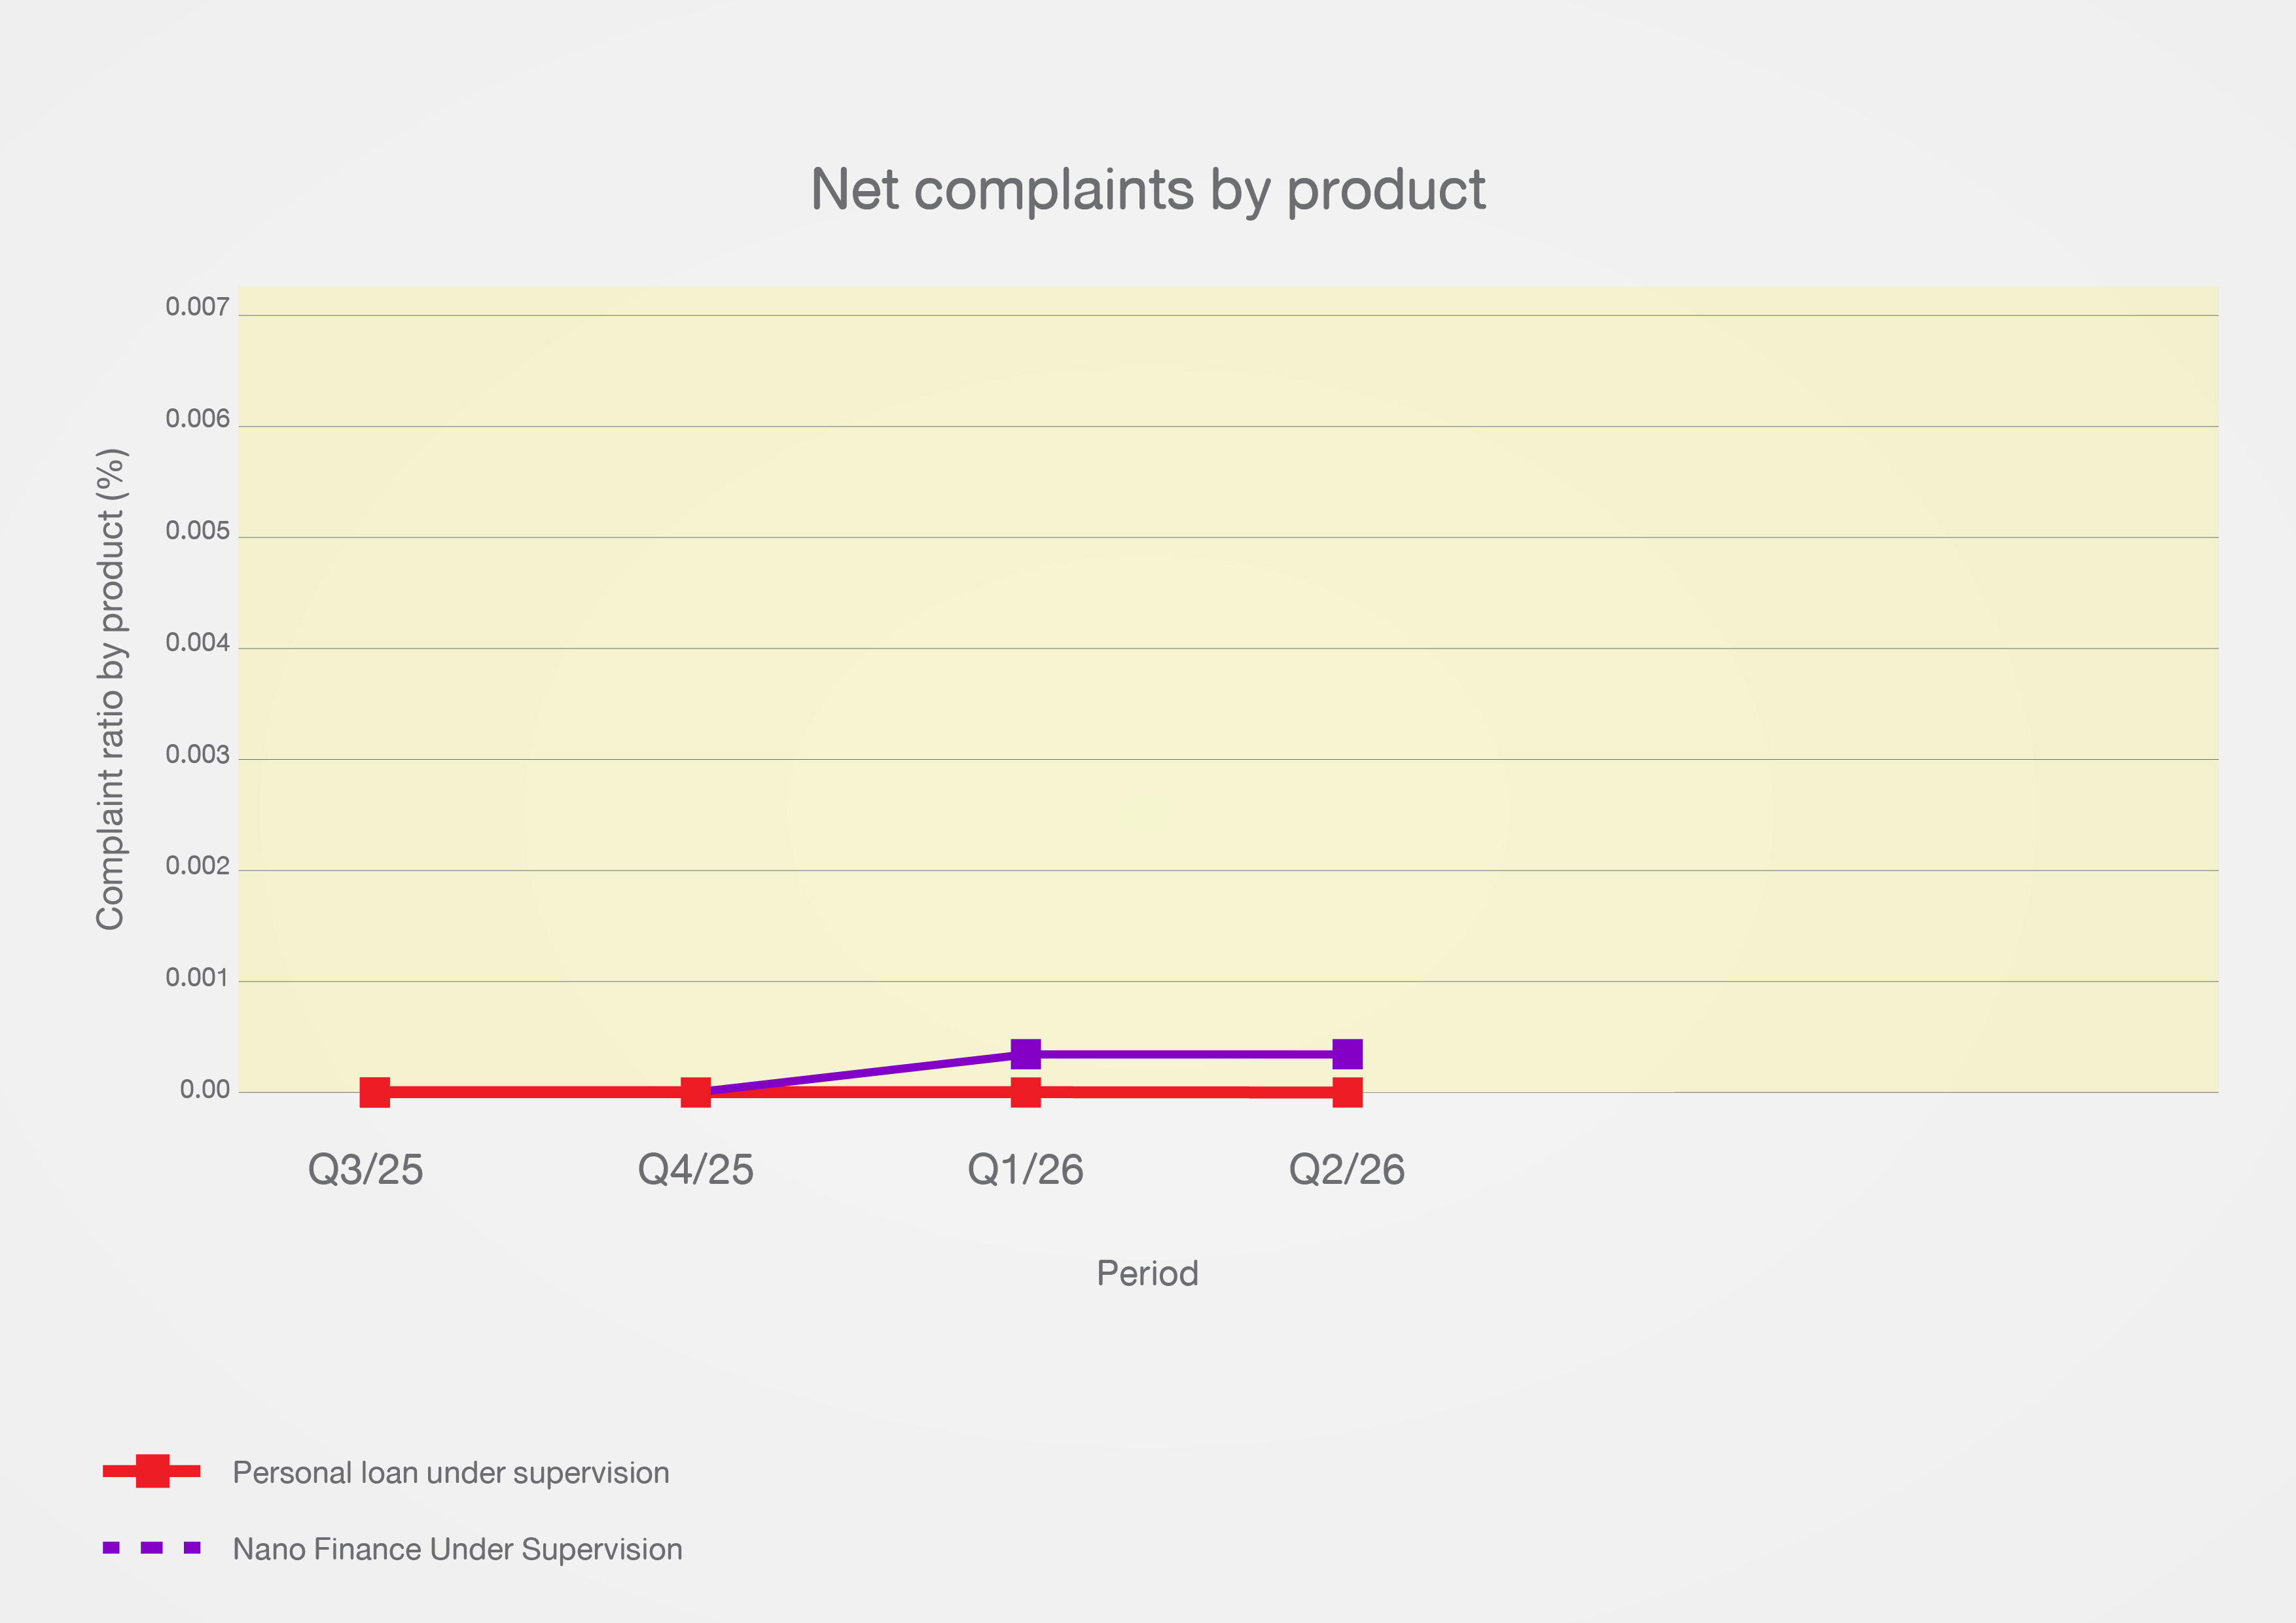Select the Q1/26 period axis label
Screen dimensions: 2296x1623
1025,1170
